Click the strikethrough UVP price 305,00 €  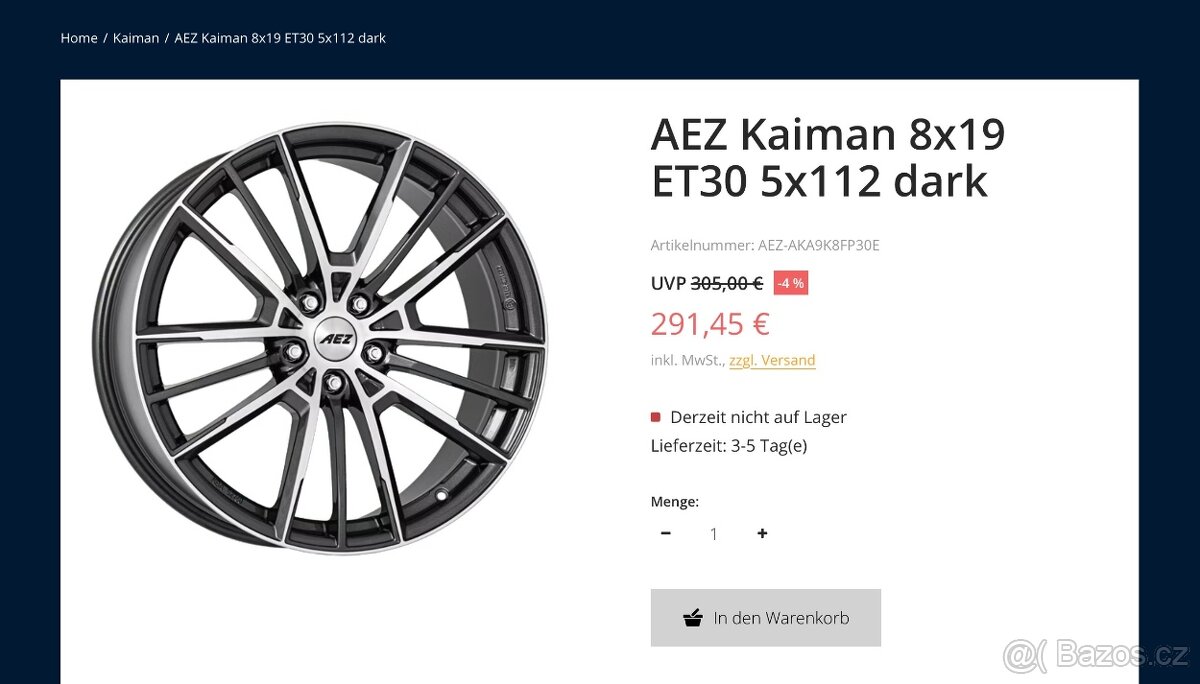[x=725, y=283]
